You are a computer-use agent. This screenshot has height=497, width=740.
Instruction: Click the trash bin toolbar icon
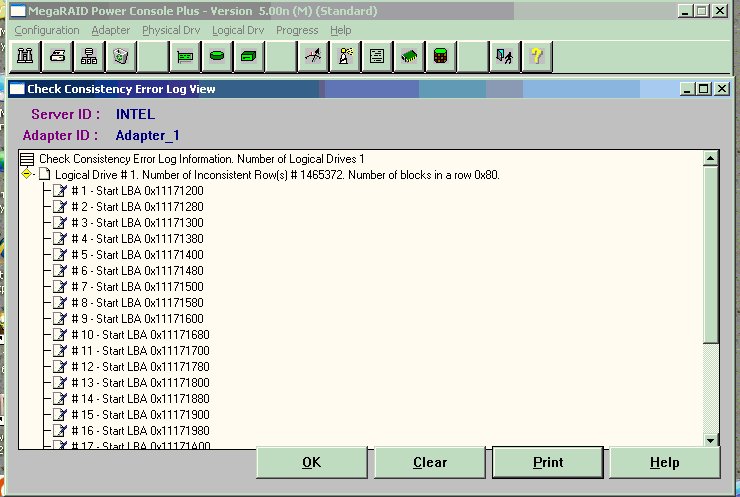pos(121,57)
